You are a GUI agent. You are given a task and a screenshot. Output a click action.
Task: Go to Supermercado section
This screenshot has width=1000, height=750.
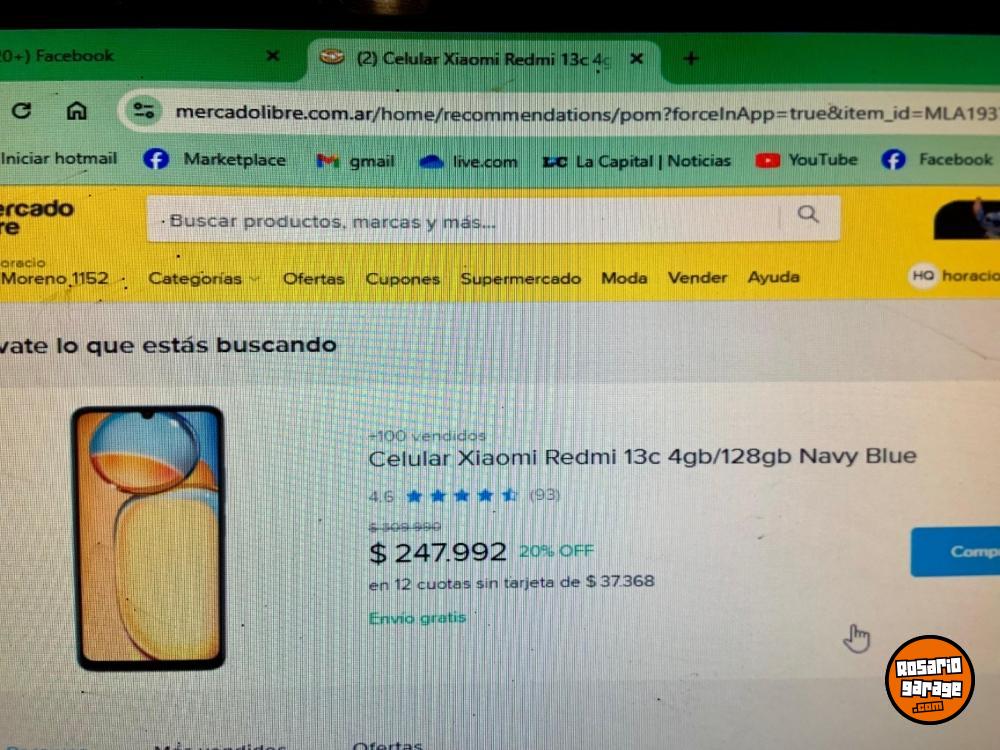(x=520, y=279)
